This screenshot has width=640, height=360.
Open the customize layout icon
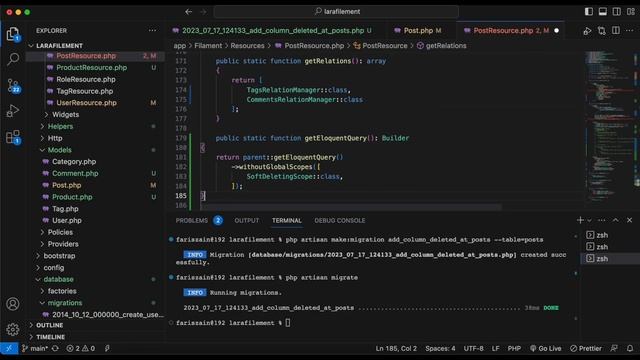coord(631,11)
